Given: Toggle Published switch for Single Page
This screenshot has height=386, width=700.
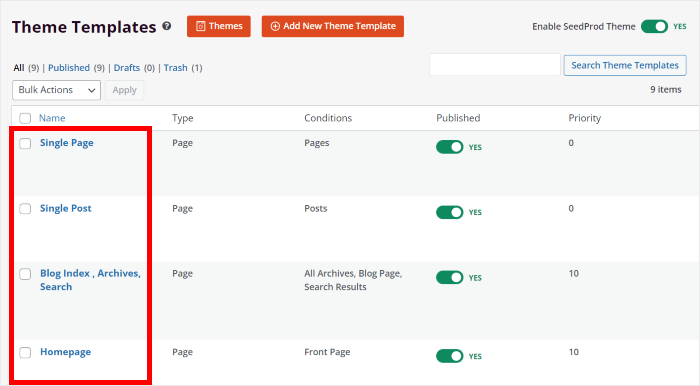Looking at the screenshot, I should point(450,147).
